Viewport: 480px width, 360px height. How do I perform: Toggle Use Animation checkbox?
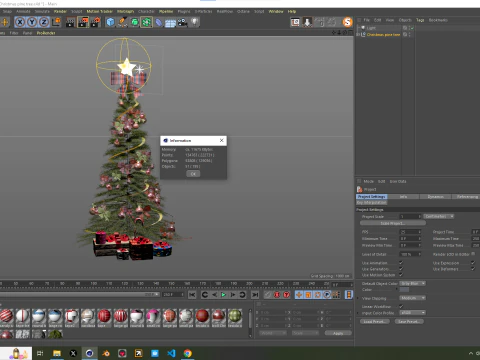coord(401,263)
